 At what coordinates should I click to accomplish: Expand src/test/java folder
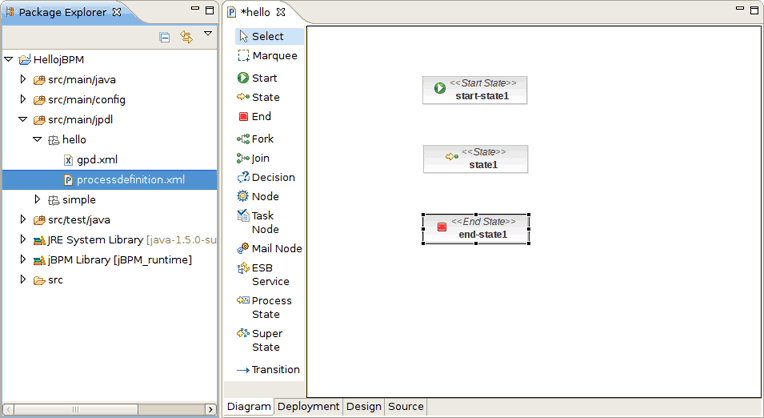[22, 219]
